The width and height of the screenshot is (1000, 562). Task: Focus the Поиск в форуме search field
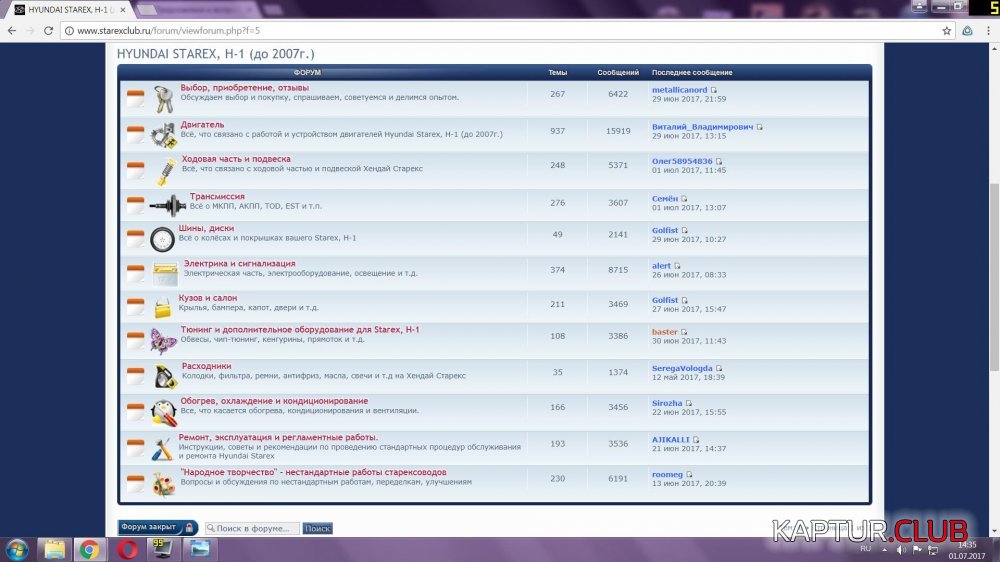252,528
